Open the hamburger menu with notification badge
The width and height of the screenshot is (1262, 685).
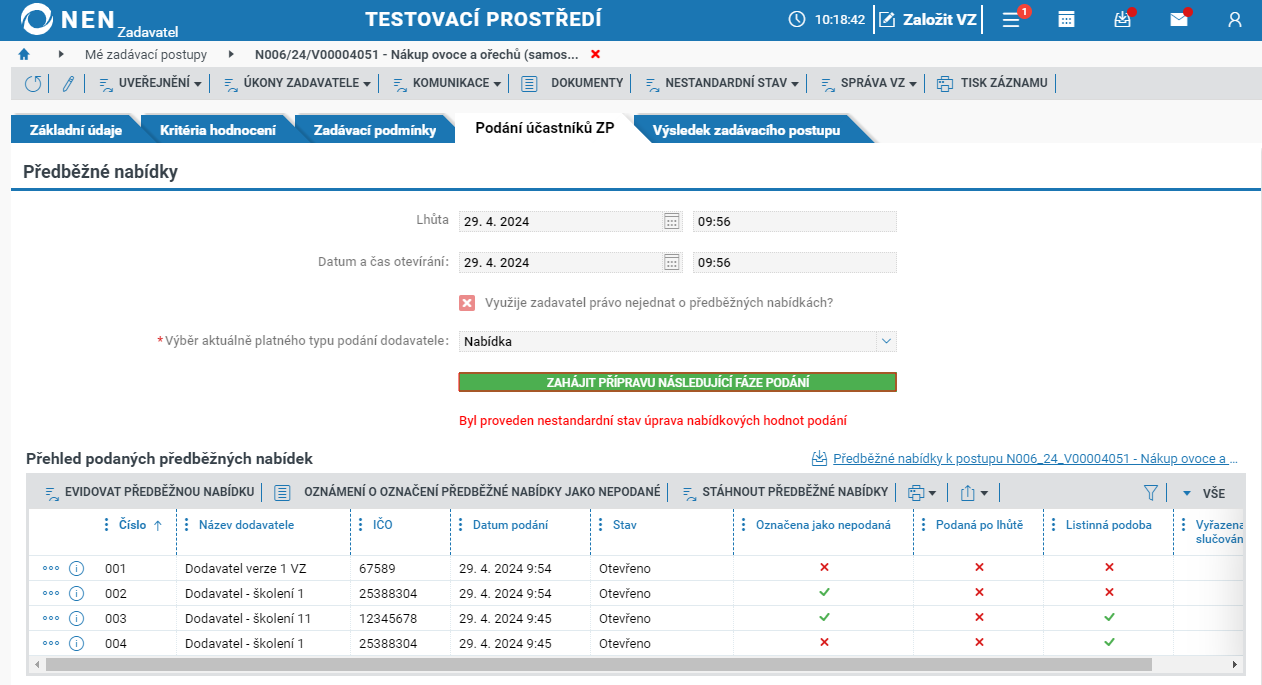coord(1011,19)
